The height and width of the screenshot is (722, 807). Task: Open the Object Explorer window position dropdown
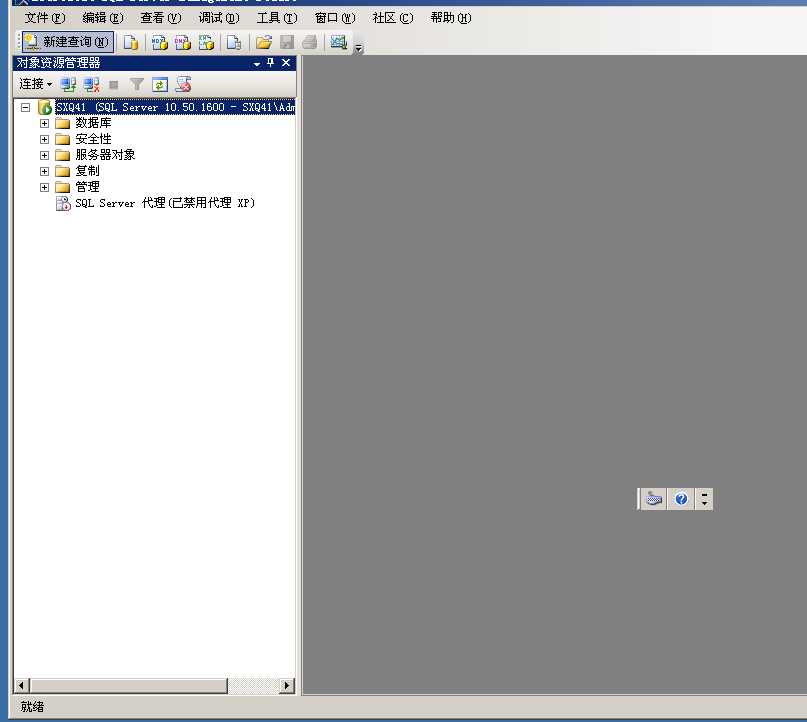coord(257,64)
